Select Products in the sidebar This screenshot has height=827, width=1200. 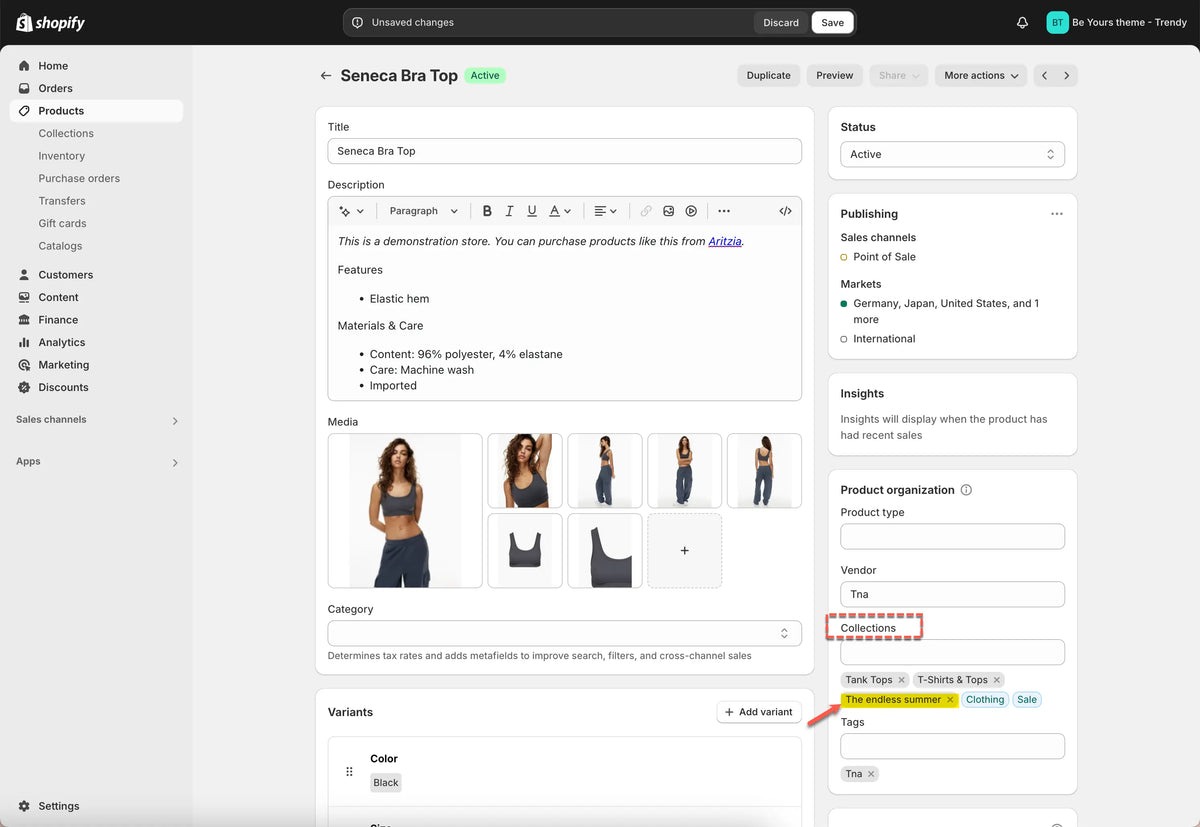[96, 111]
